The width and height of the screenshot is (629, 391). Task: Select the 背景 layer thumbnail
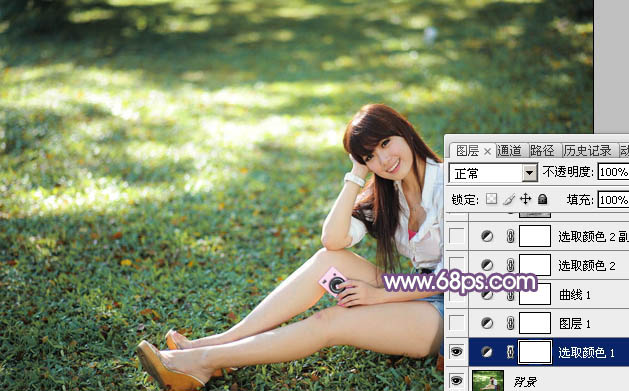[x=488, y=381]
